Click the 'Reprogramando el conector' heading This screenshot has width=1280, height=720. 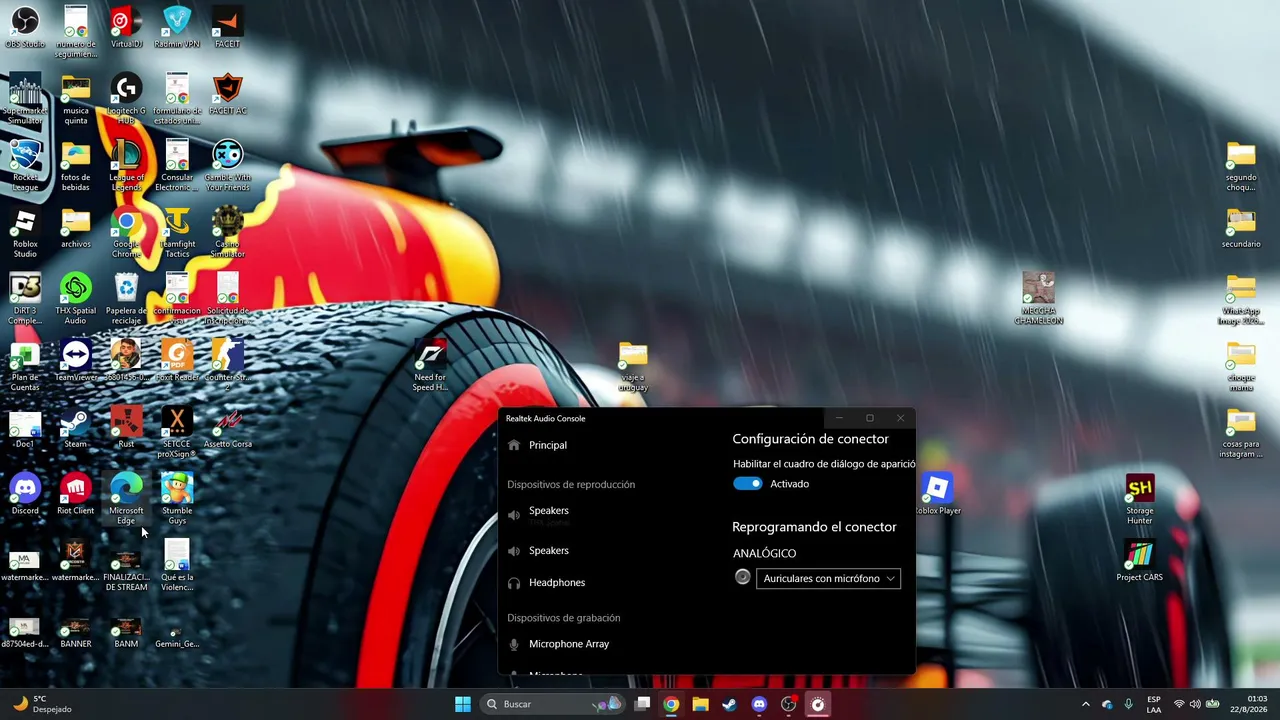pos(814,527)
